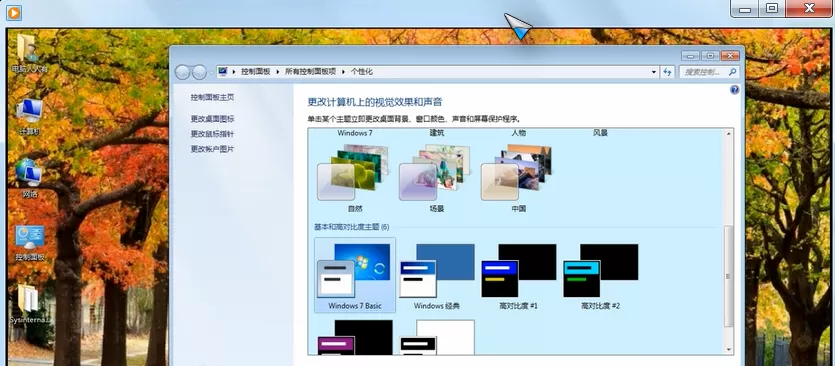Click the Forward navigation arrow
The height and width of the screenshot is (366, 835).
(x=199, y=72)
